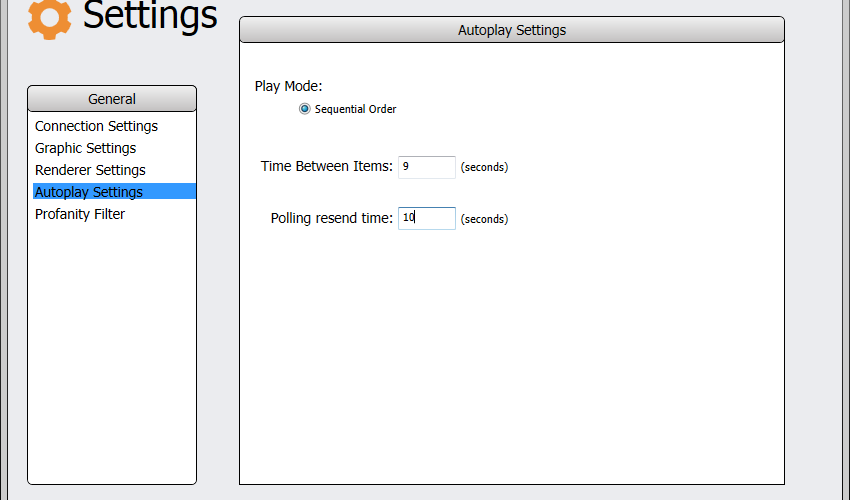Click the Autoplay Settings panel title bar
Viewport: 850px width, 500px height.
512,30
